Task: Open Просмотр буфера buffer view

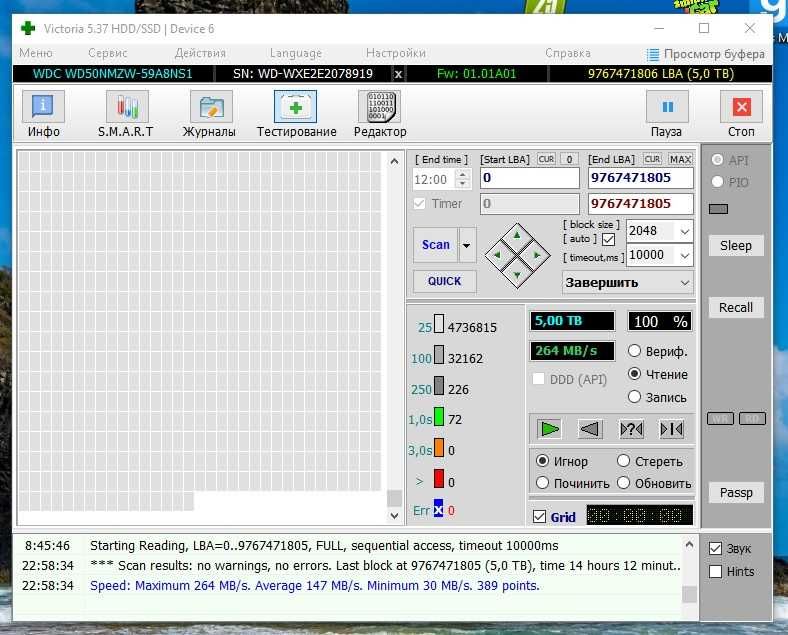Action: click(706, 54)
